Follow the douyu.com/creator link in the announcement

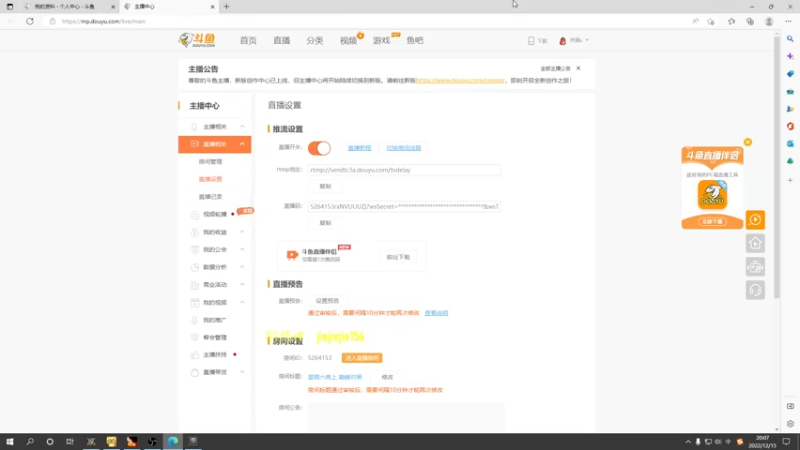pyautogui.click(x=460, y=80)
